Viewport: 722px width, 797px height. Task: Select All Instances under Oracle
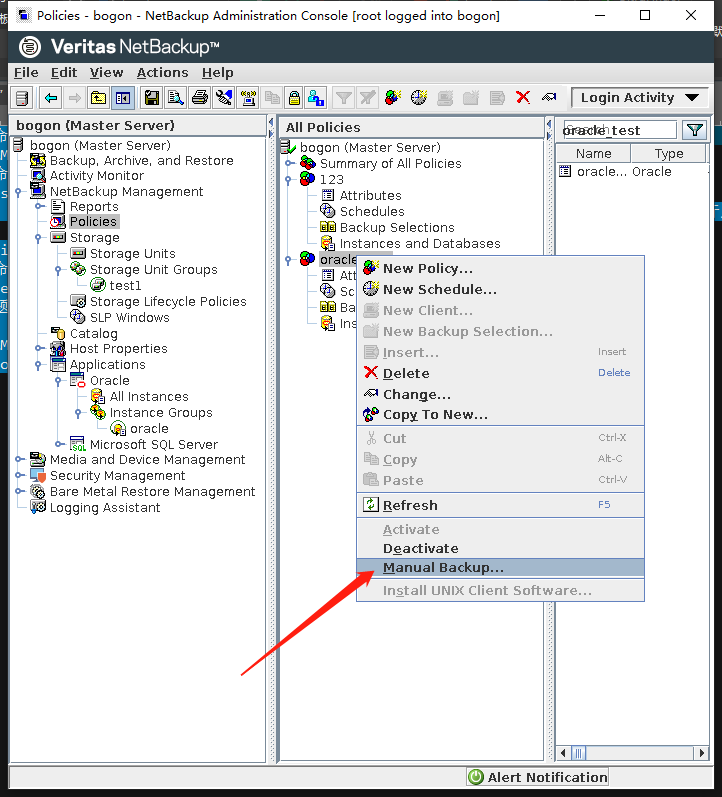pyautogui.click(x=149, y=396)
